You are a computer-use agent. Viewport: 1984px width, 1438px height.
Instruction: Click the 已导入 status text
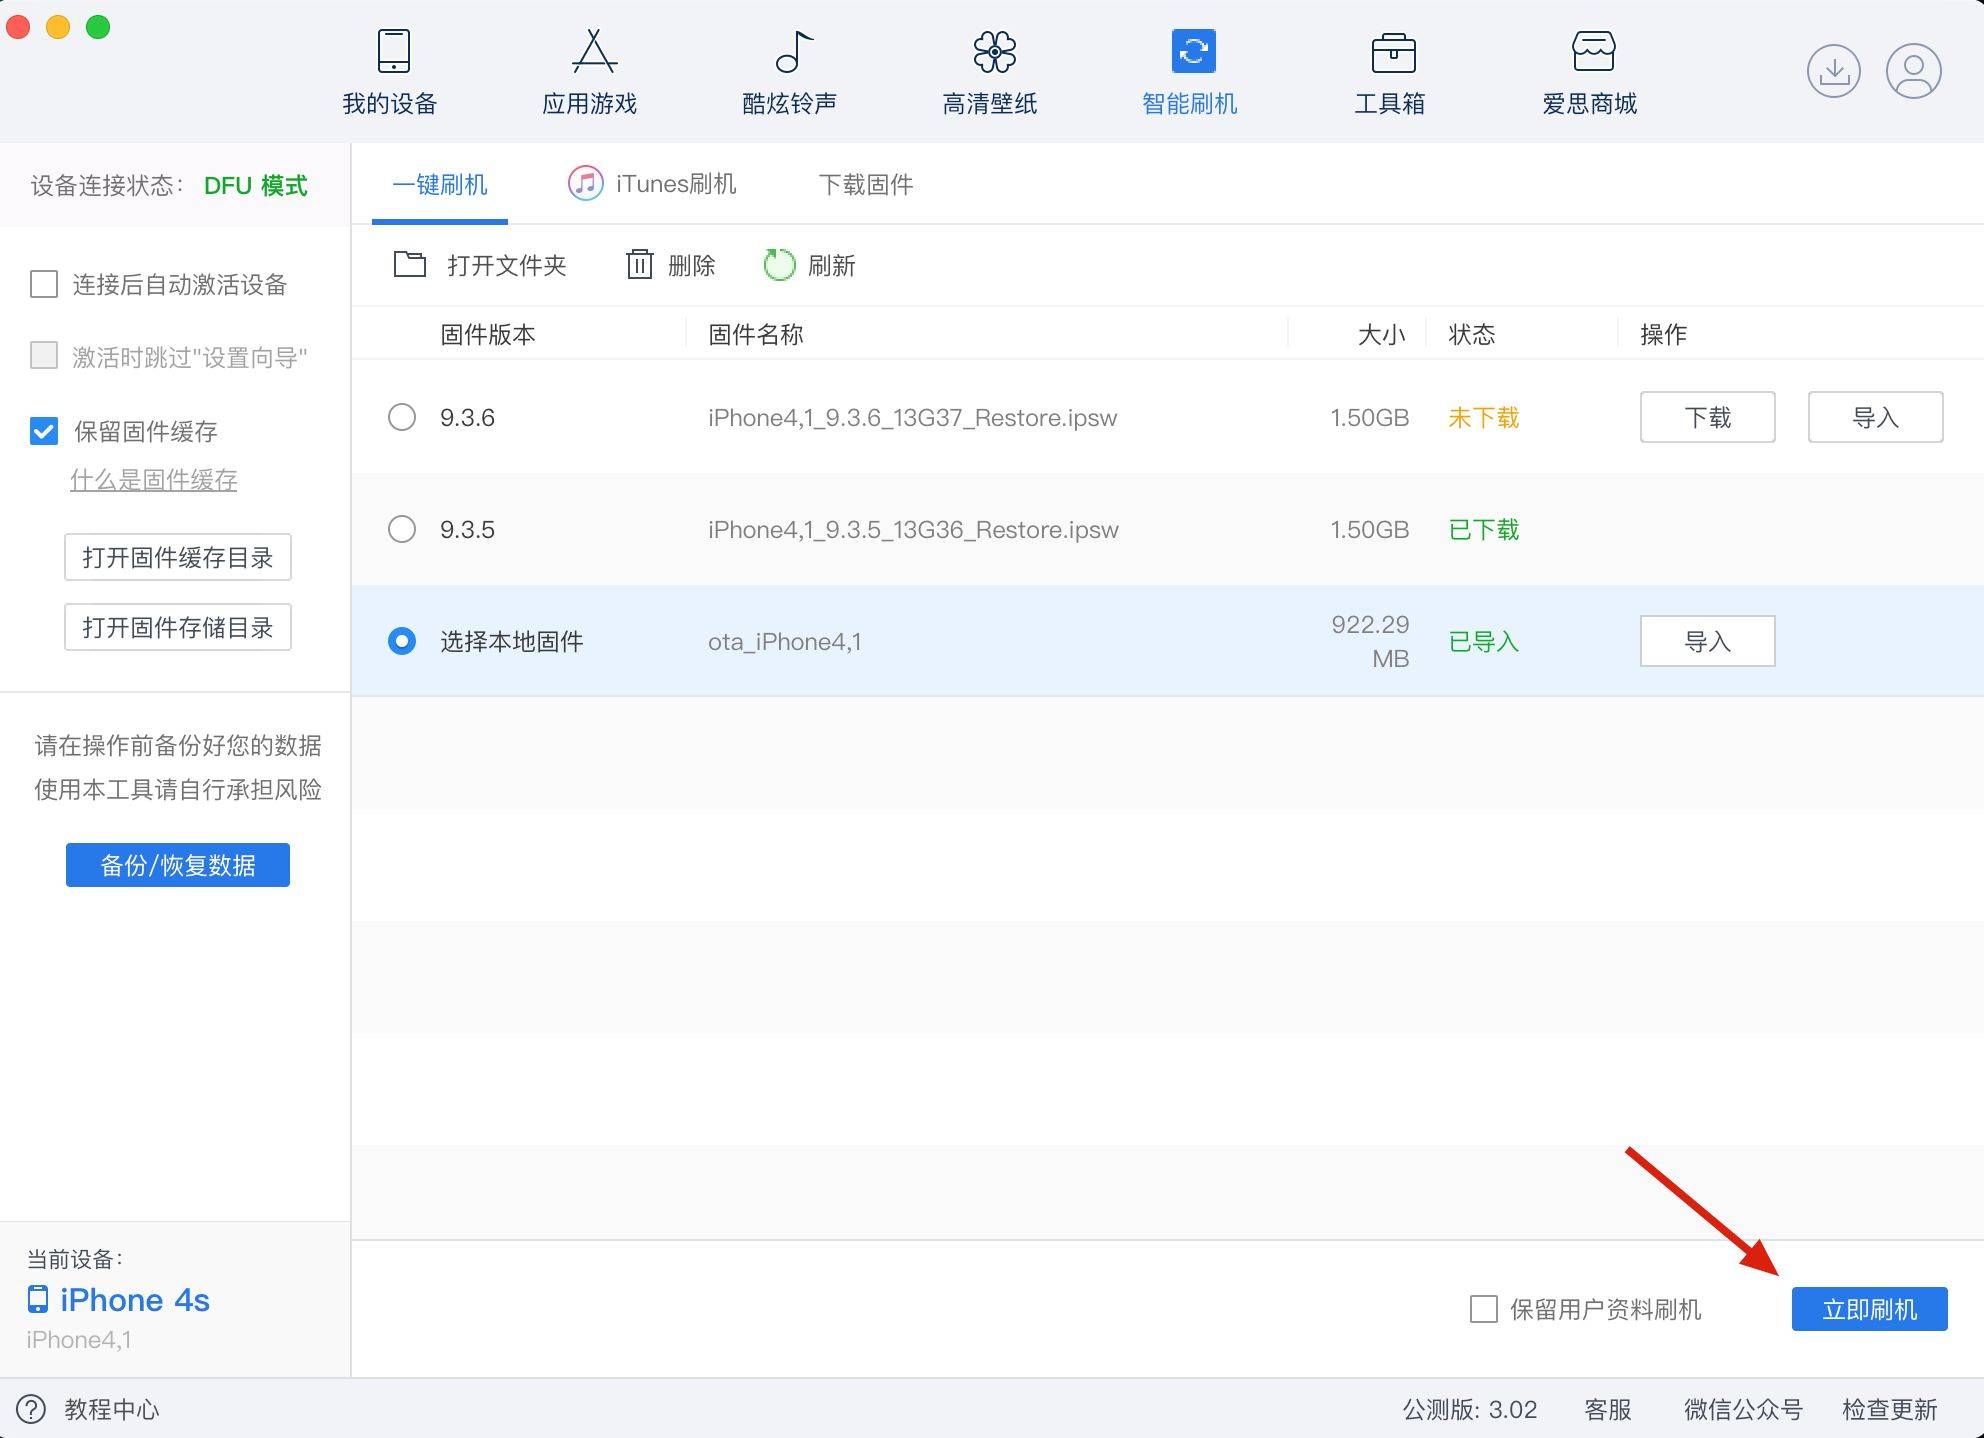pyautogui.click(x=1484, y=641)
